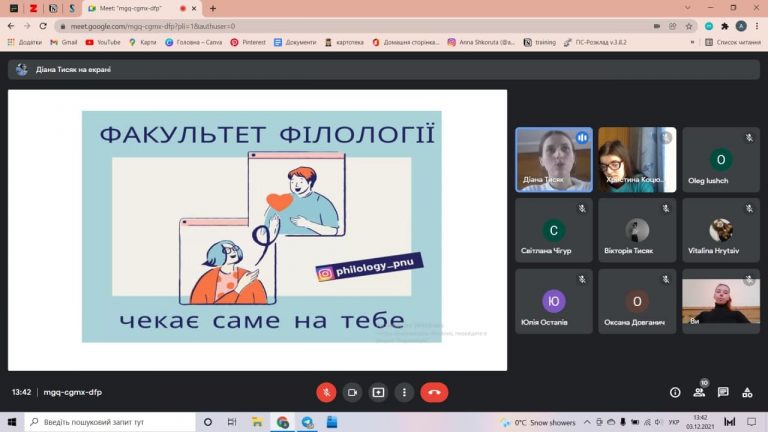Click the Windows taskbar search field
The image size is (768, 432).
pos(110,422)
